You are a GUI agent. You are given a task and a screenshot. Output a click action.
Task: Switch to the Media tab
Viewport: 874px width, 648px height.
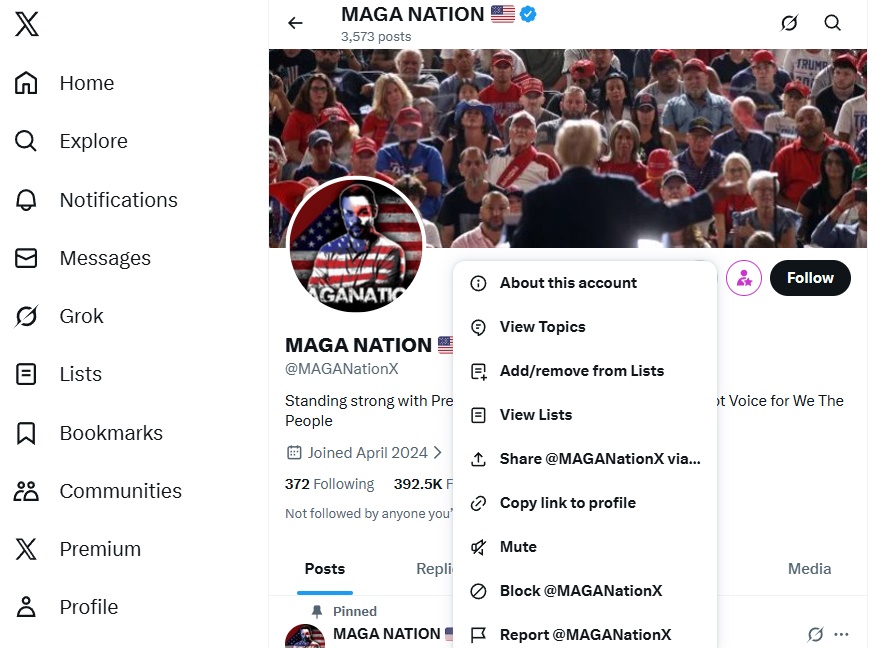(809, 569)
